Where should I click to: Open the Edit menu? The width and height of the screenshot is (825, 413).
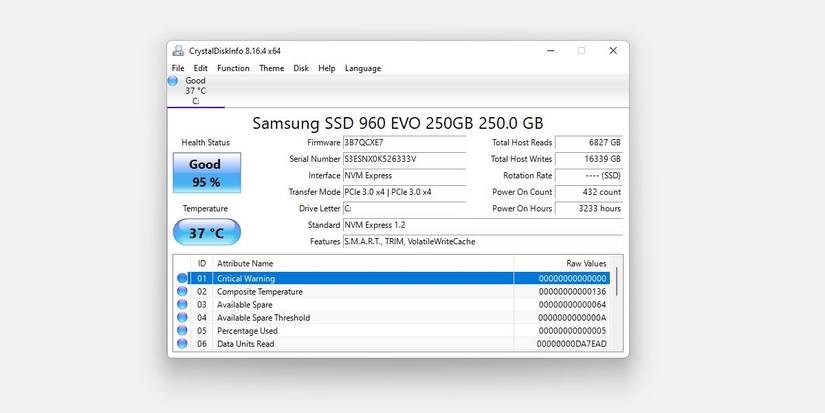[200, 68]
